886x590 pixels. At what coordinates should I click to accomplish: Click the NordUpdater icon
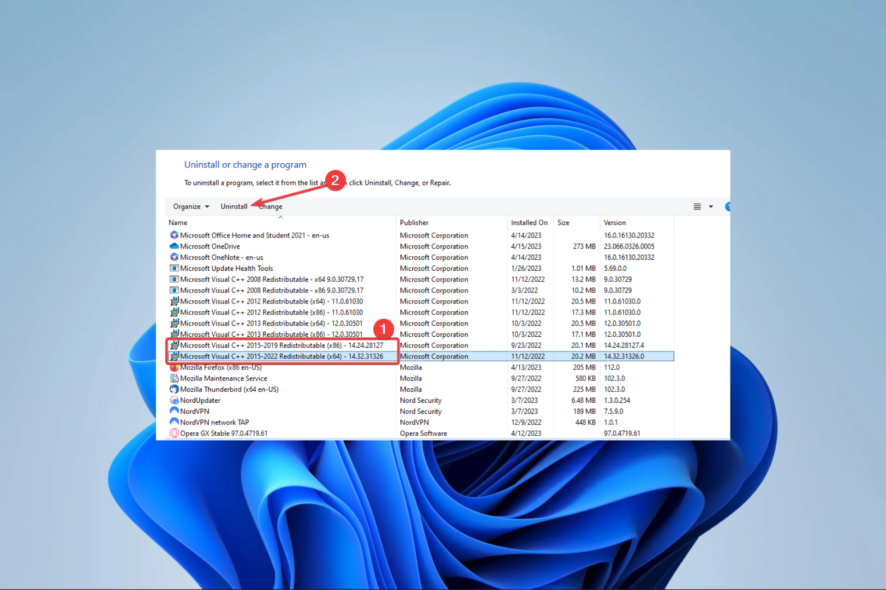[x=176, y=399]
